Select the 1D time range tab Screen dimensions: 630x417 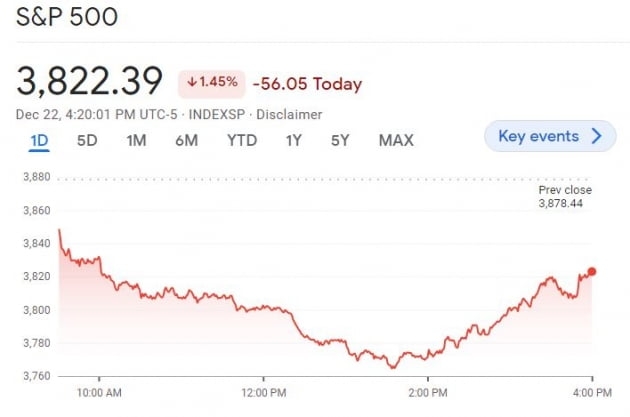coord(39,140)
